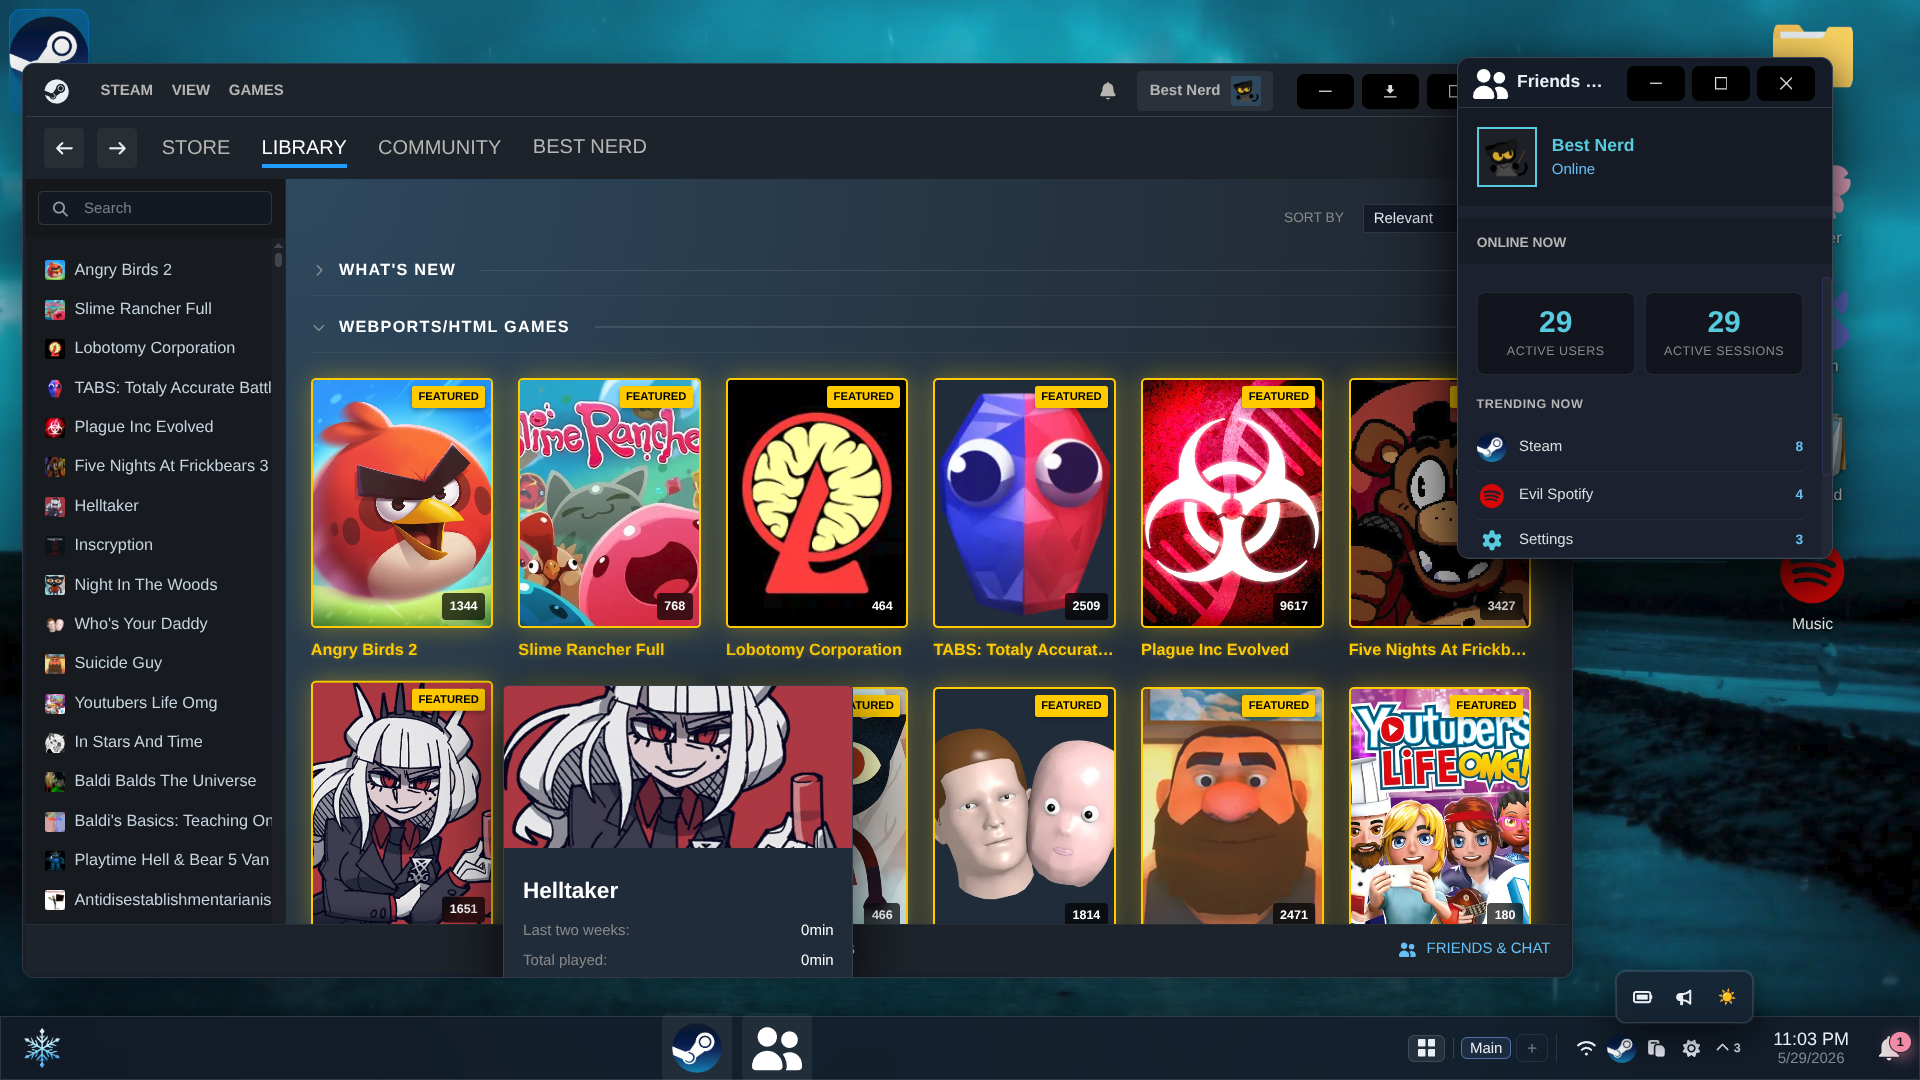Open the snowflake start menu
This screenshot has height=1080, width=1920.
point(42,1048)
